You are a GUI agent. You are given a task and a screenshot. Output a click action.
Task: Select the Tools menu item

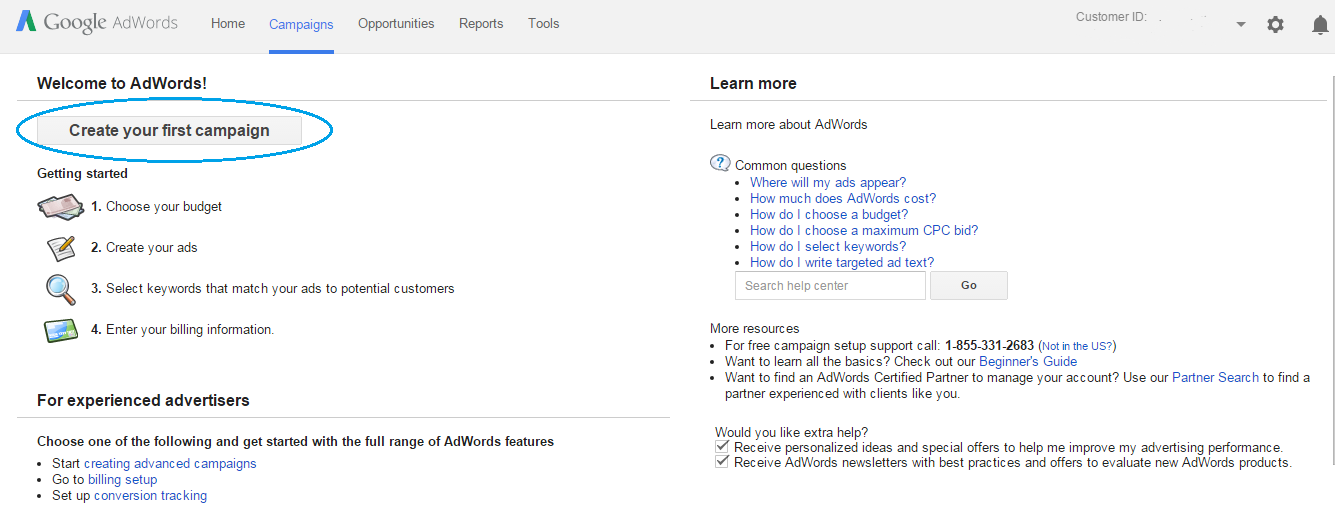click(x=544, y=23)
